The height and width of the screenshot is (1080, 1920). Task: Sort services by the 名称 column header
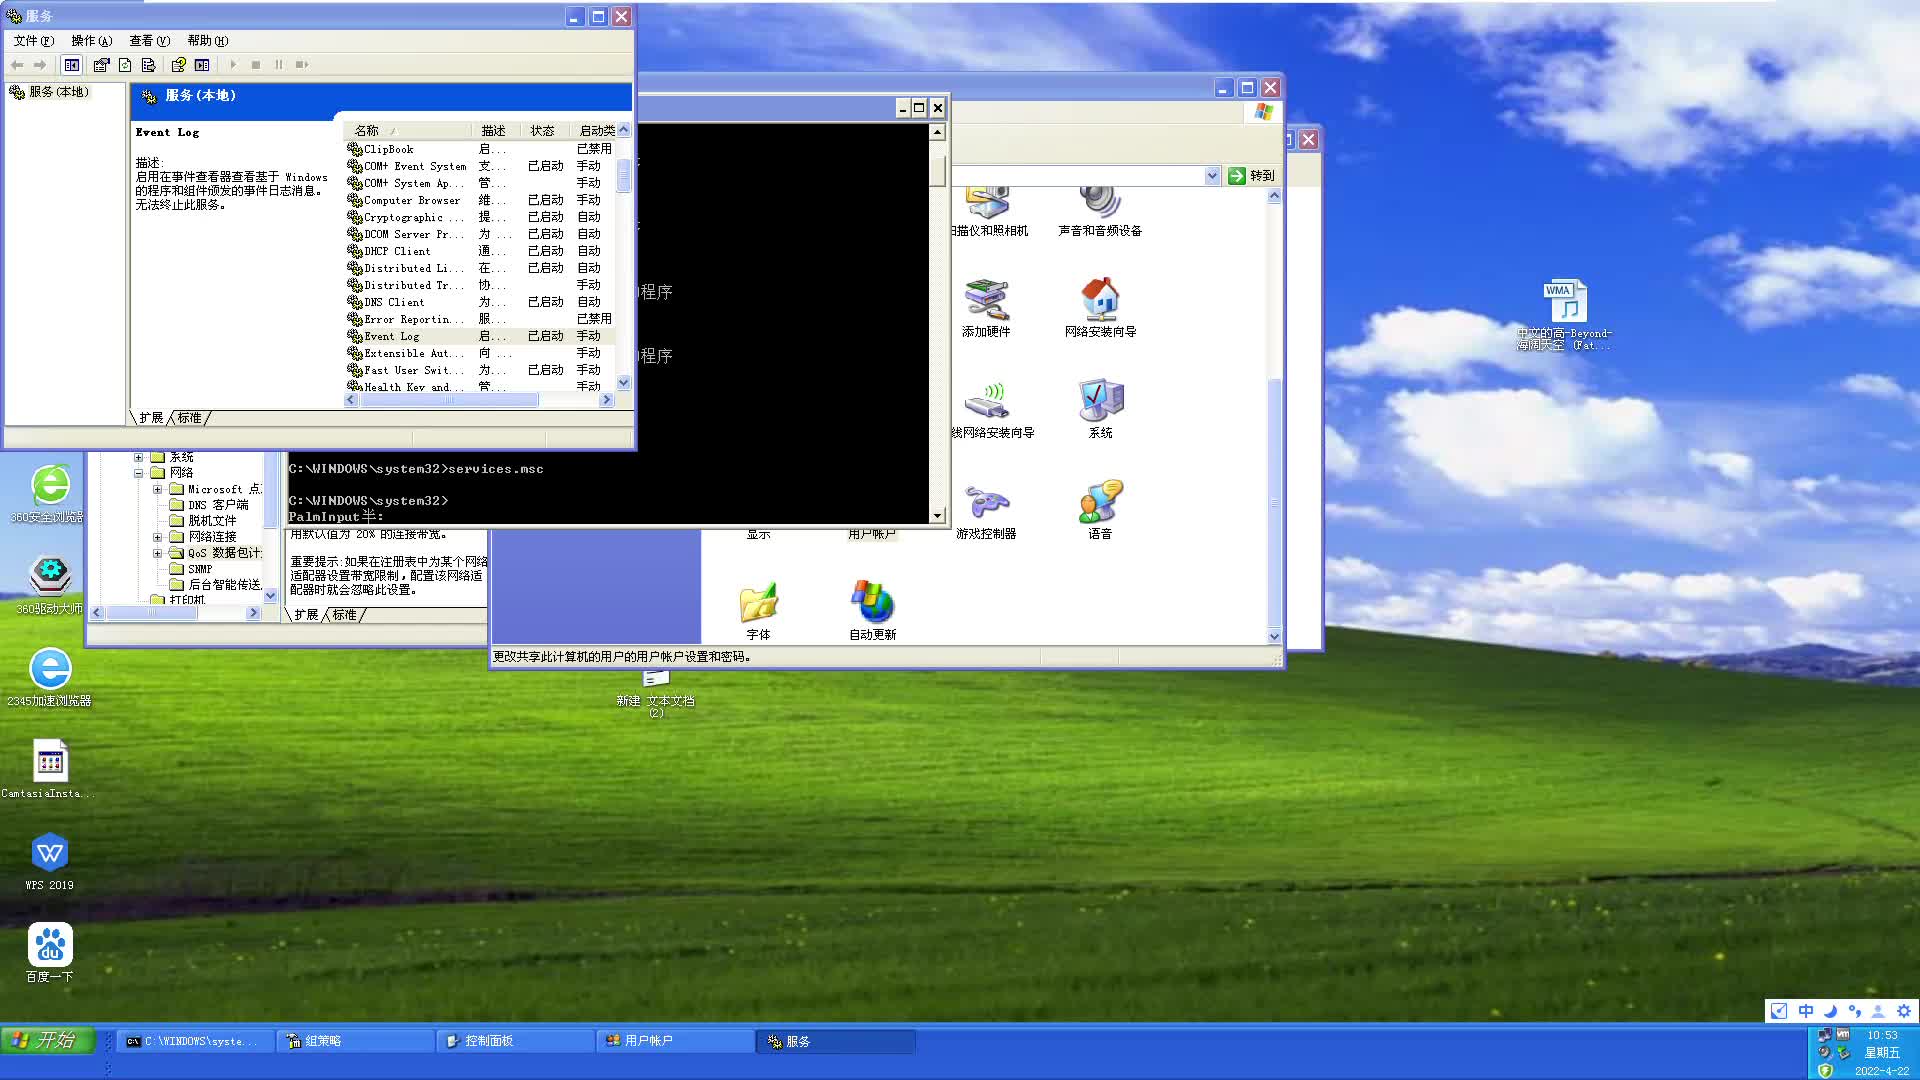click(407, 131)
